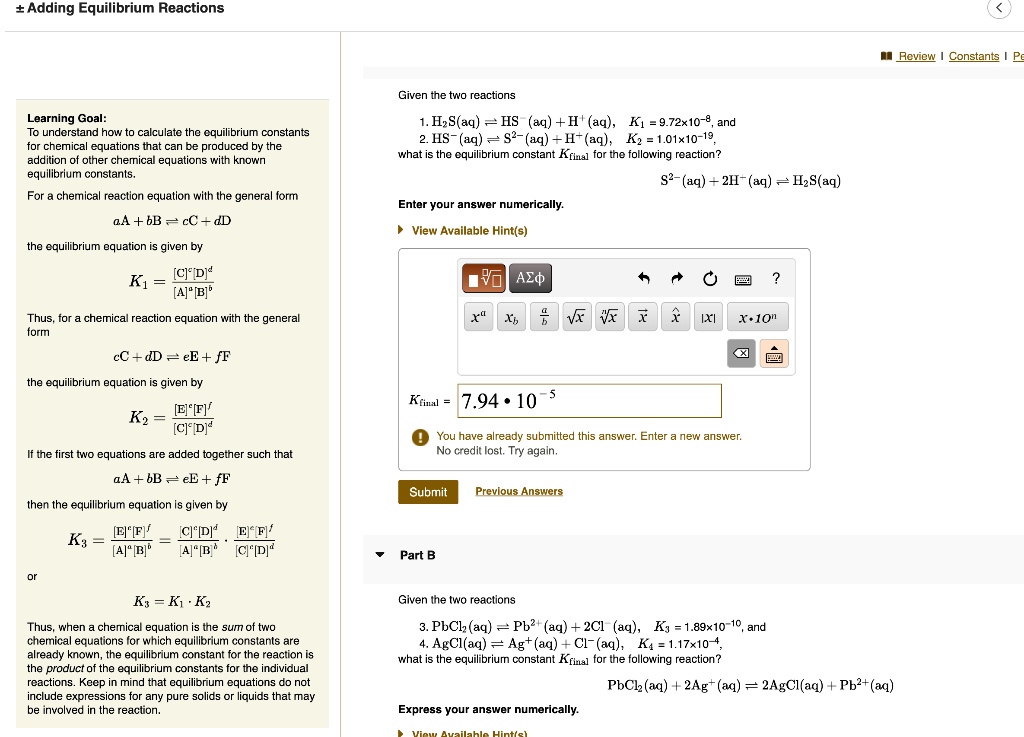Open help with the question mark icon
Screen dimensions: 1024x737
776,279
